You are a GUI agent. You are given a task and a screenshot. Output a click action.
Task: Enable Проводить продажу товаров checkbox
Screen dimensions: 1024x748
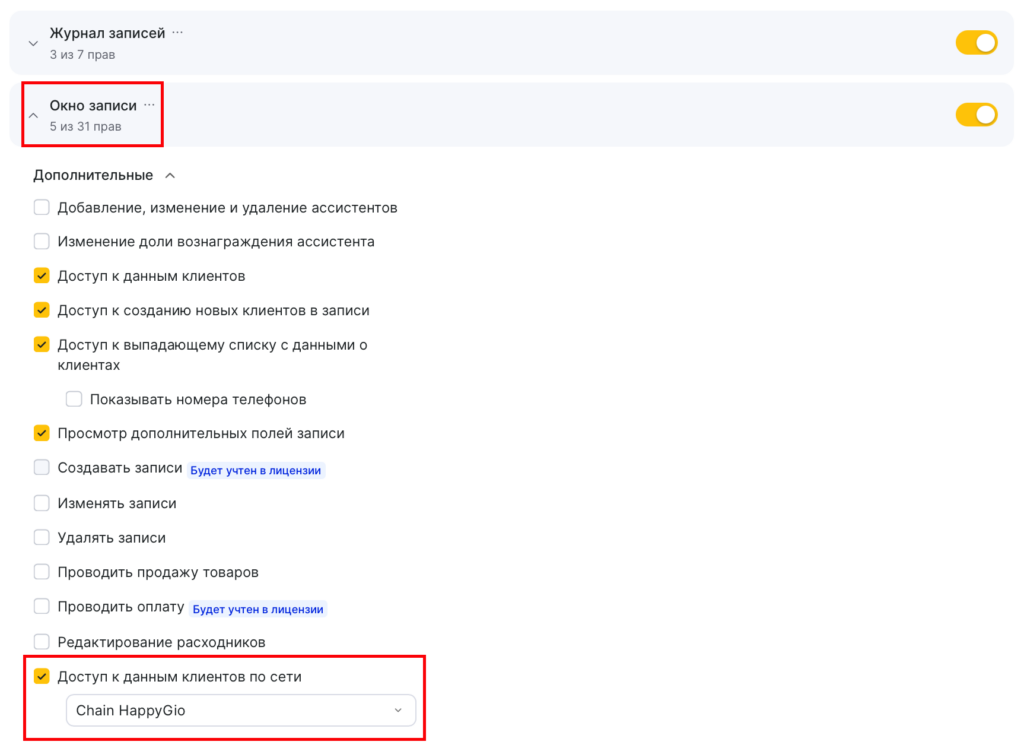click(x=42, y=572)
